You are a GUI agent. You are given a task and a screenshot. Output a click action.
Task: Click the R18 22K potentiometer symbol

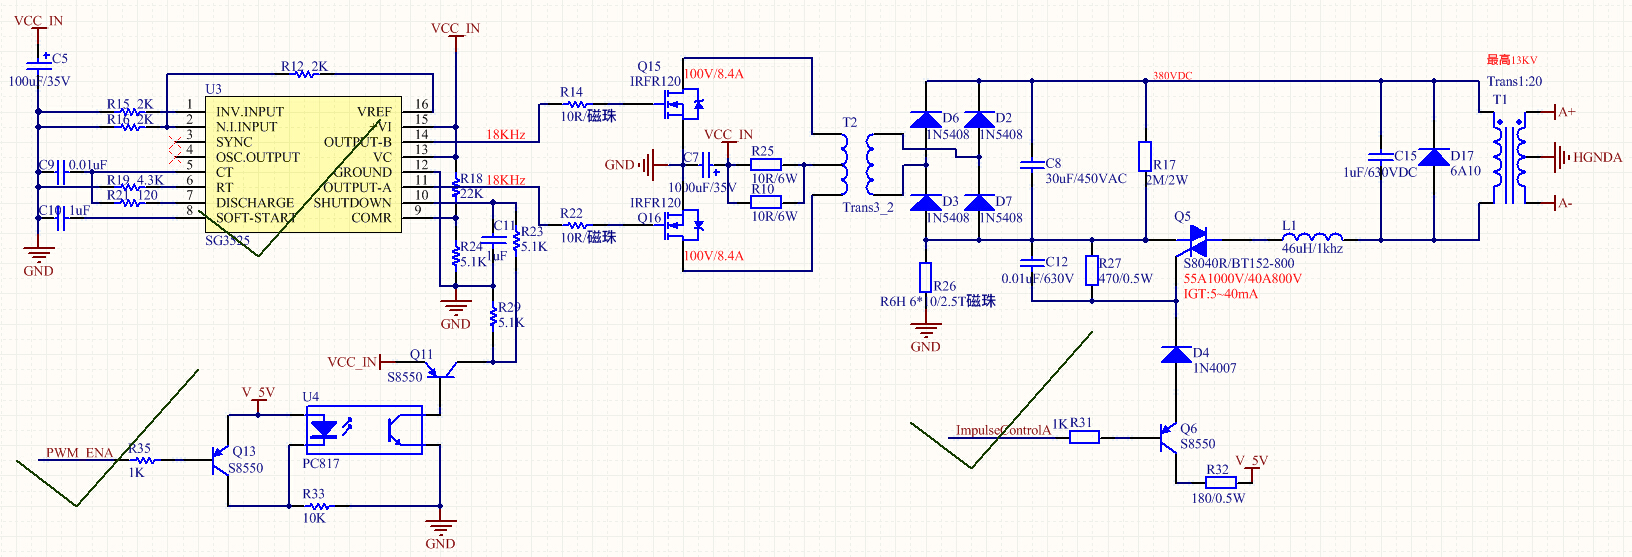[456, 188]
